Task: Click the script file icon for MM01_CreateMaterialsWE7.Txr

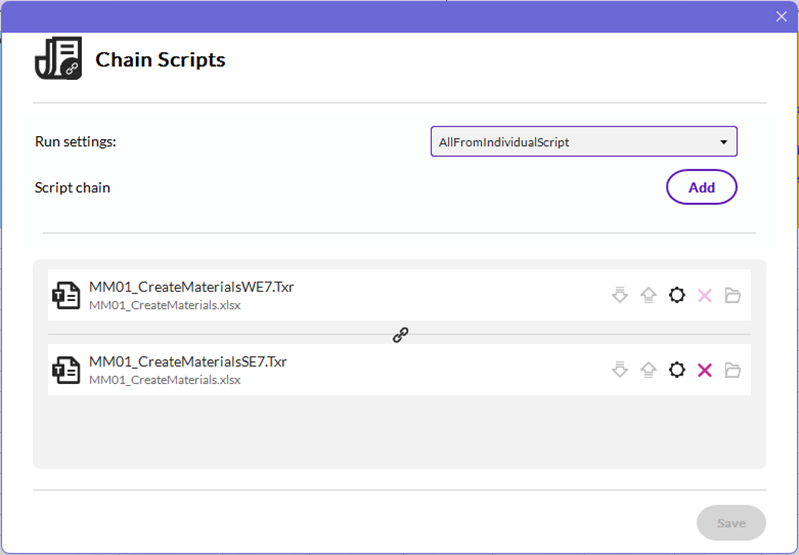Action: point(66,295)
